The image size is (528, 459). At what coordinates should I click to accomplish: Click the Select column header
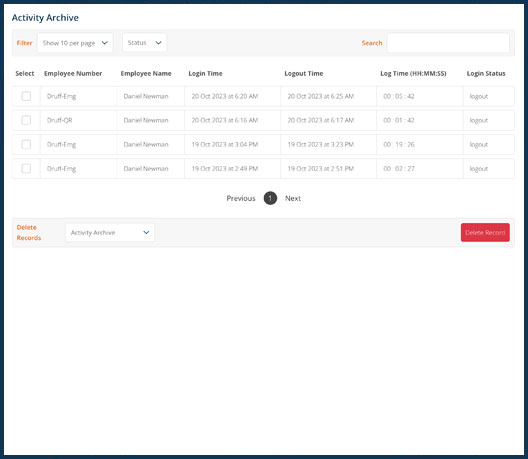(x=25, y=73)
